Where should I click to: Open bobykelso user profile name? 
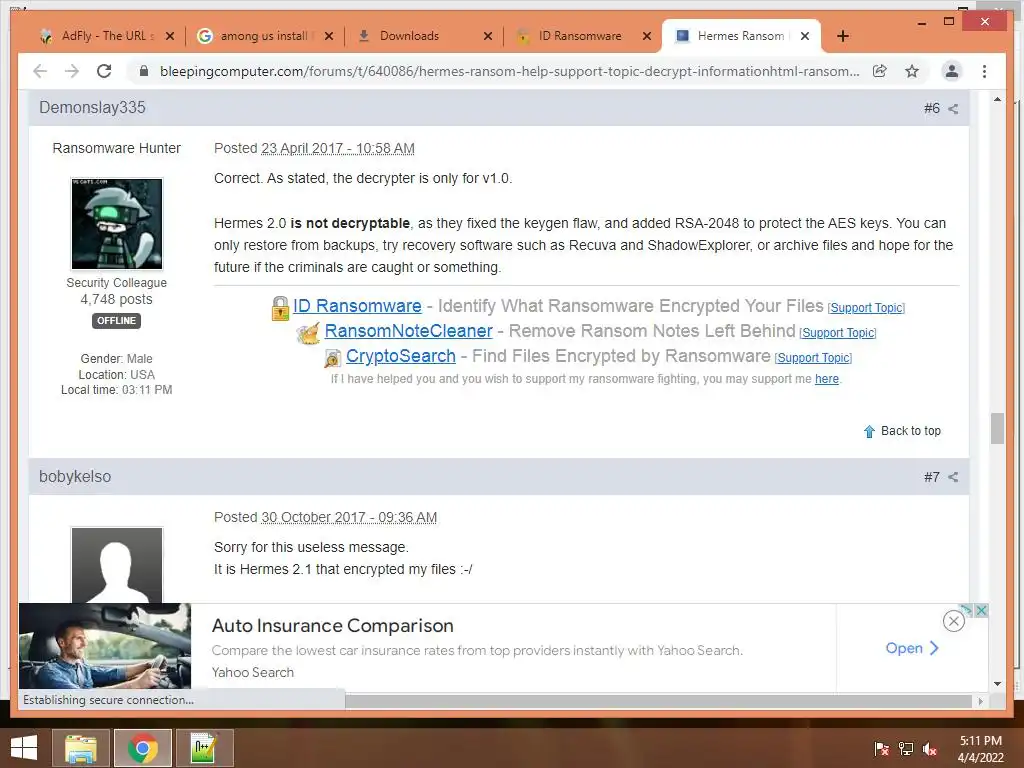click(75, 477)
